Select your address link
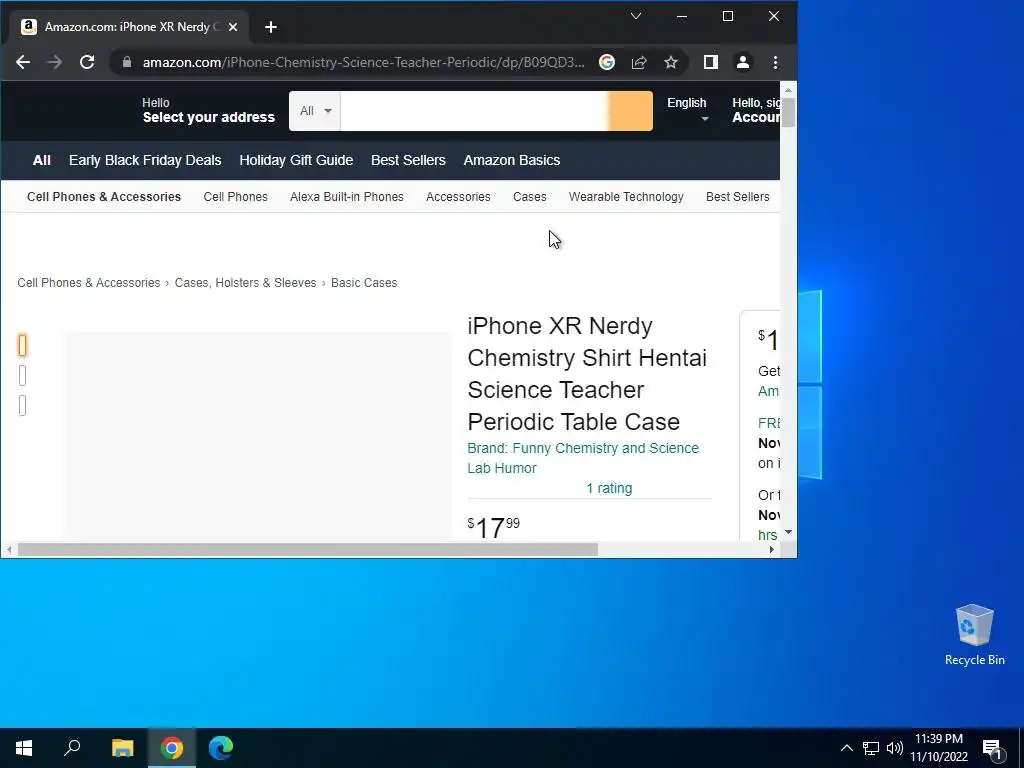This screenshot has height=768, width=1024. 208,110
